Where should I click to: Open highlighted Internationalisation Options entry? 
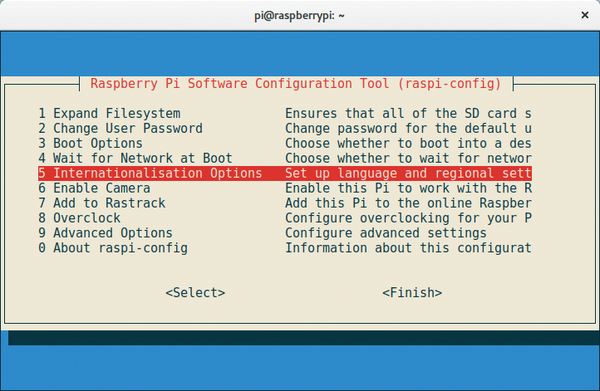285,173
